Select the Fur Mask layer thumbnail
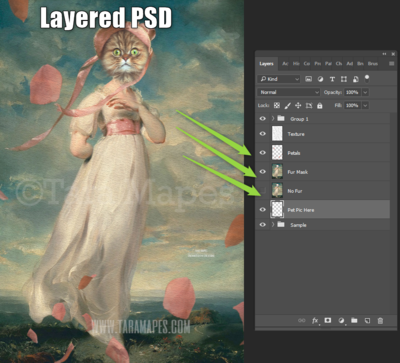This screenshot has height=363, width=400. tap(277, 172)
